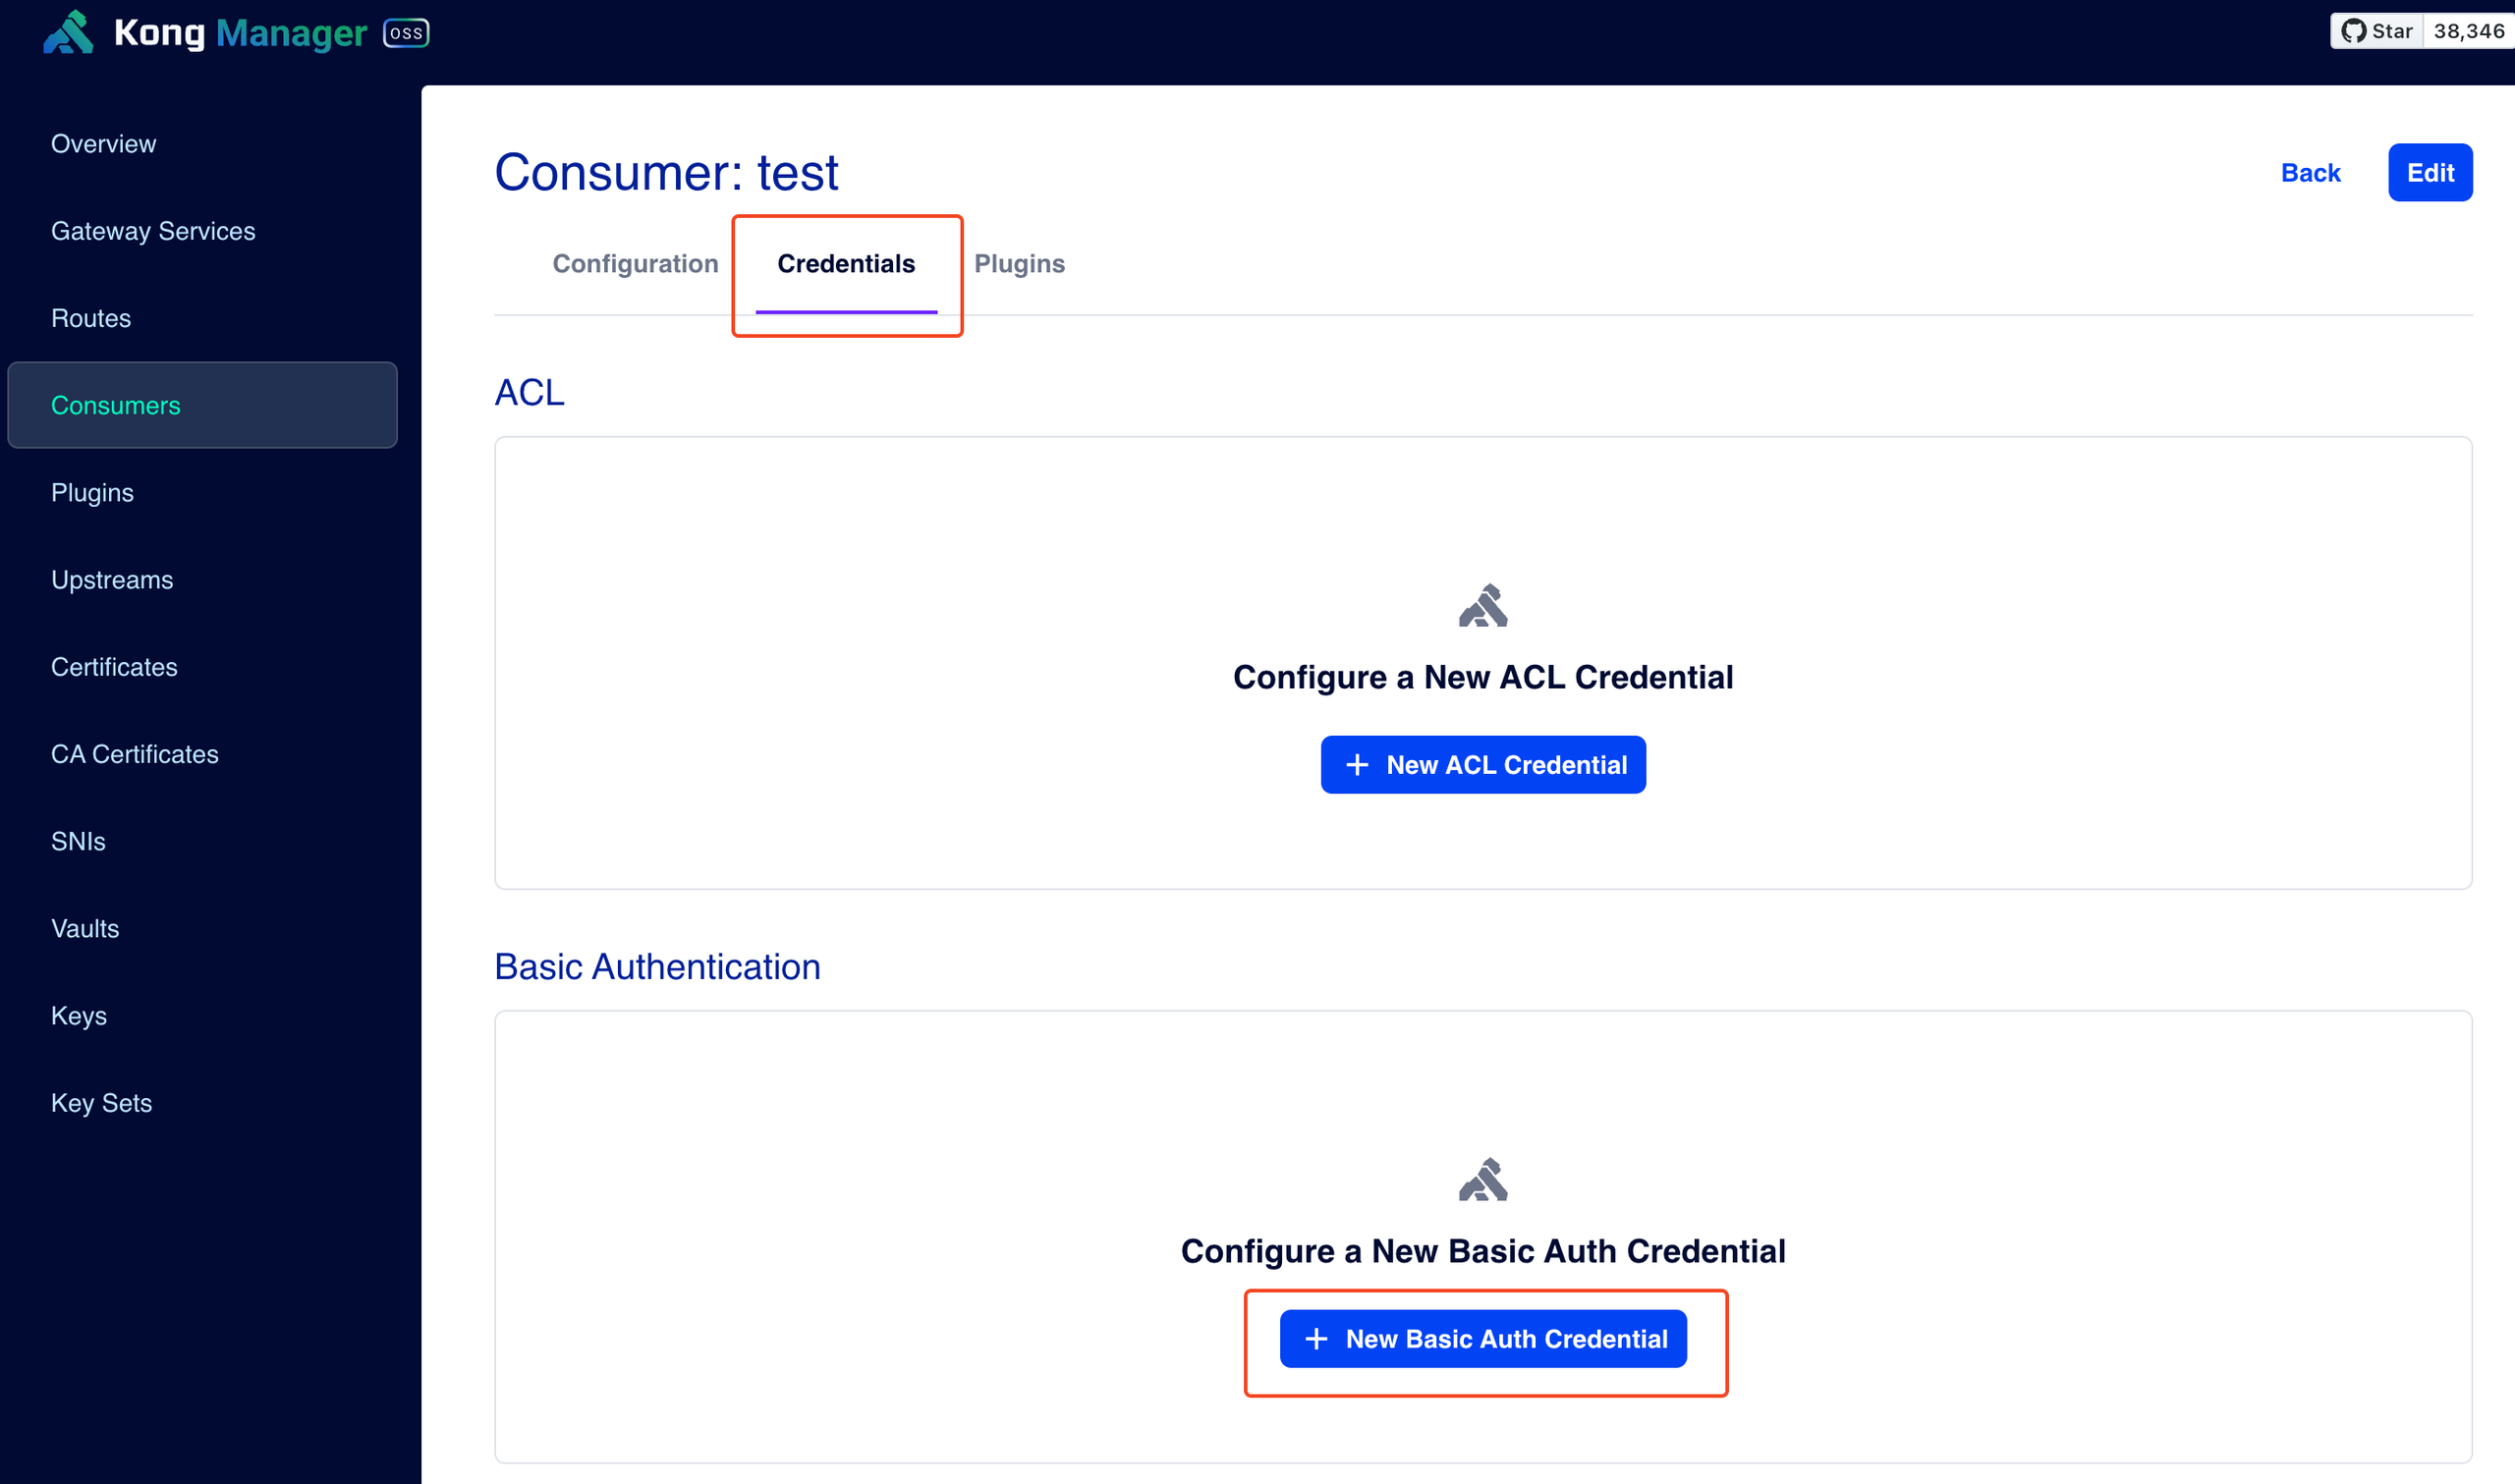Screen dimensions: 2515x1484
Task: Open Routes in the sidebar
Action: click(x=91, y=318)
